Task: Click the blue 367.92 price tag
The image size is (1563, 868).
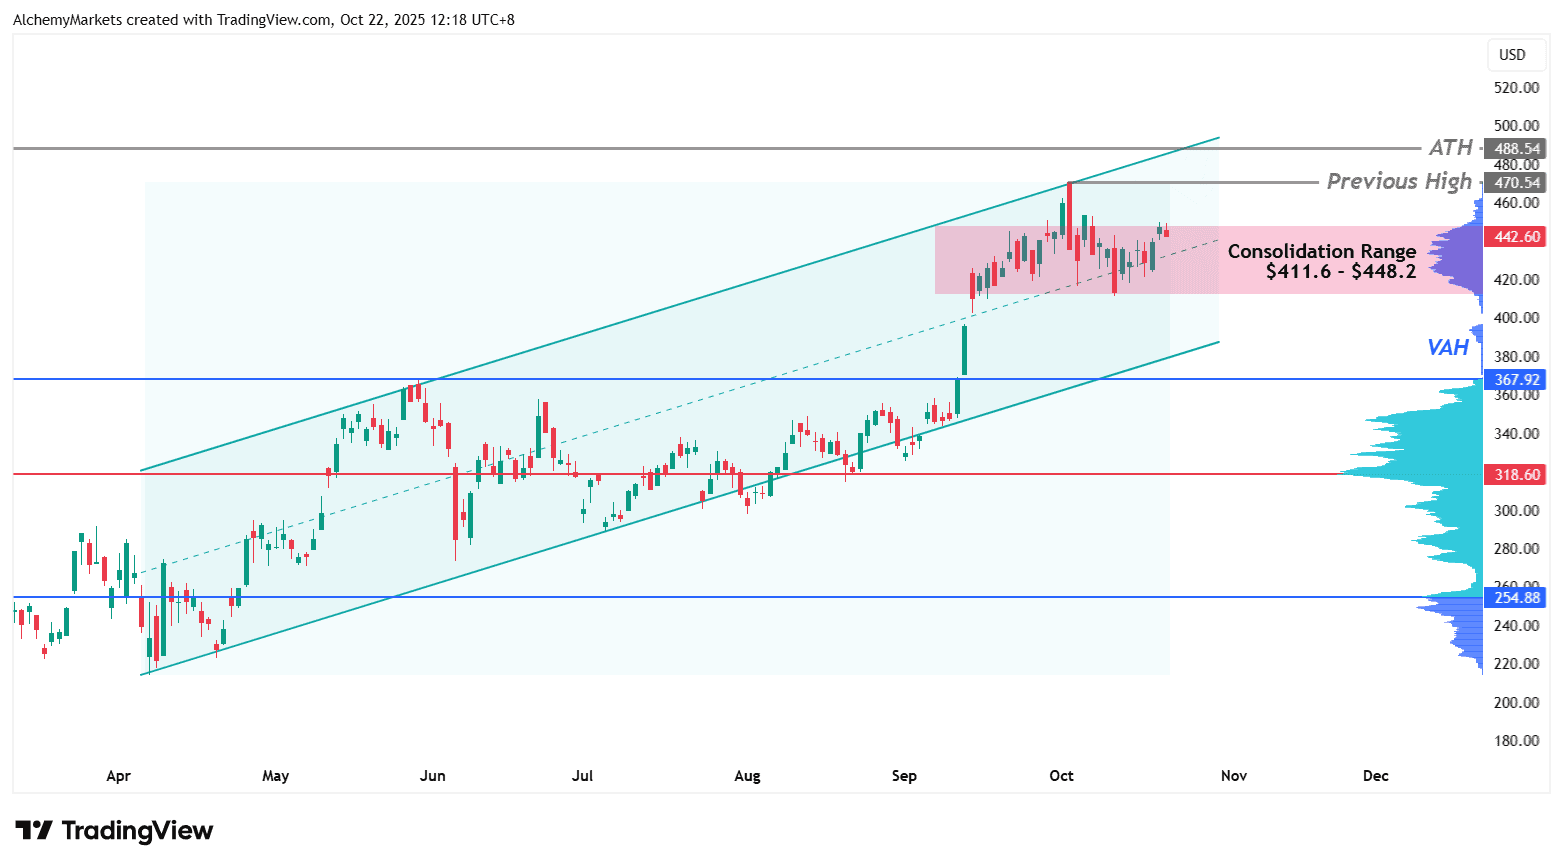Action: click(x=1517, y=380)
